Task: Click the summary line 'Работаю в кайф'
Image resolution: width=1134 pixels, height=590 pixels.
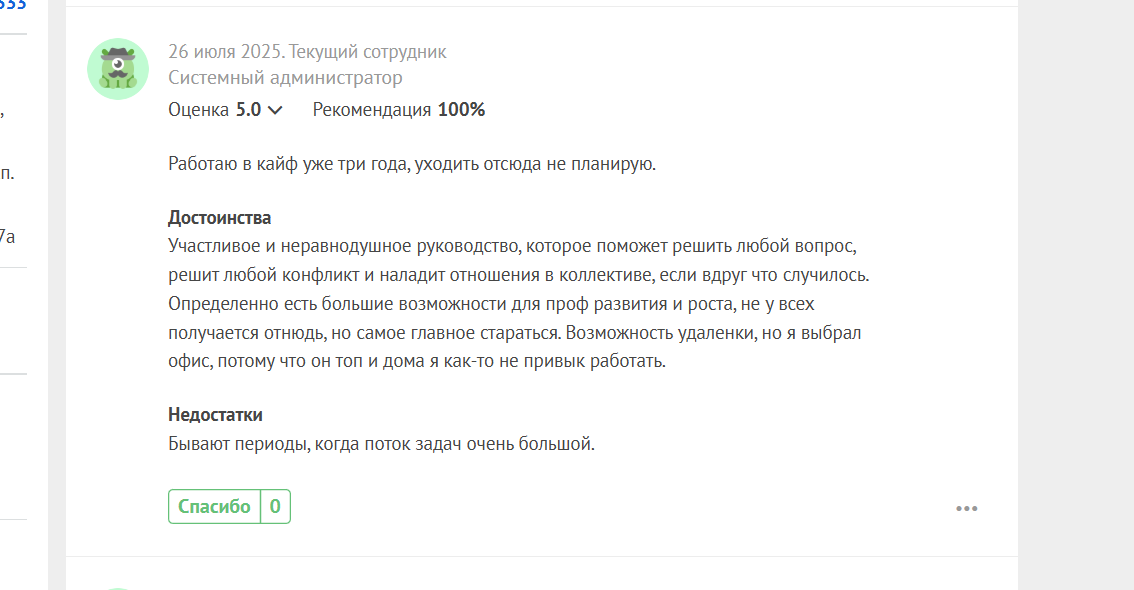Action: click(x=412, y=164)
